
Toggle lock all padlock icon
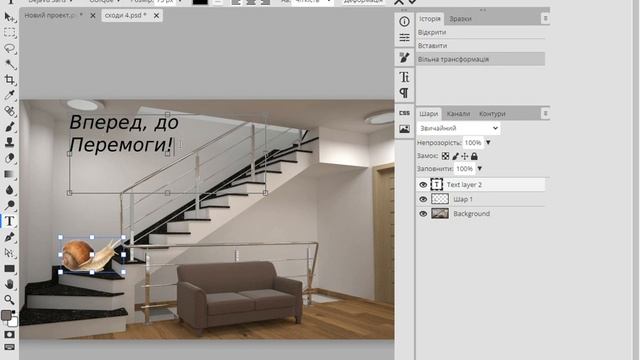pyautogui.click(x=474, y=156)
